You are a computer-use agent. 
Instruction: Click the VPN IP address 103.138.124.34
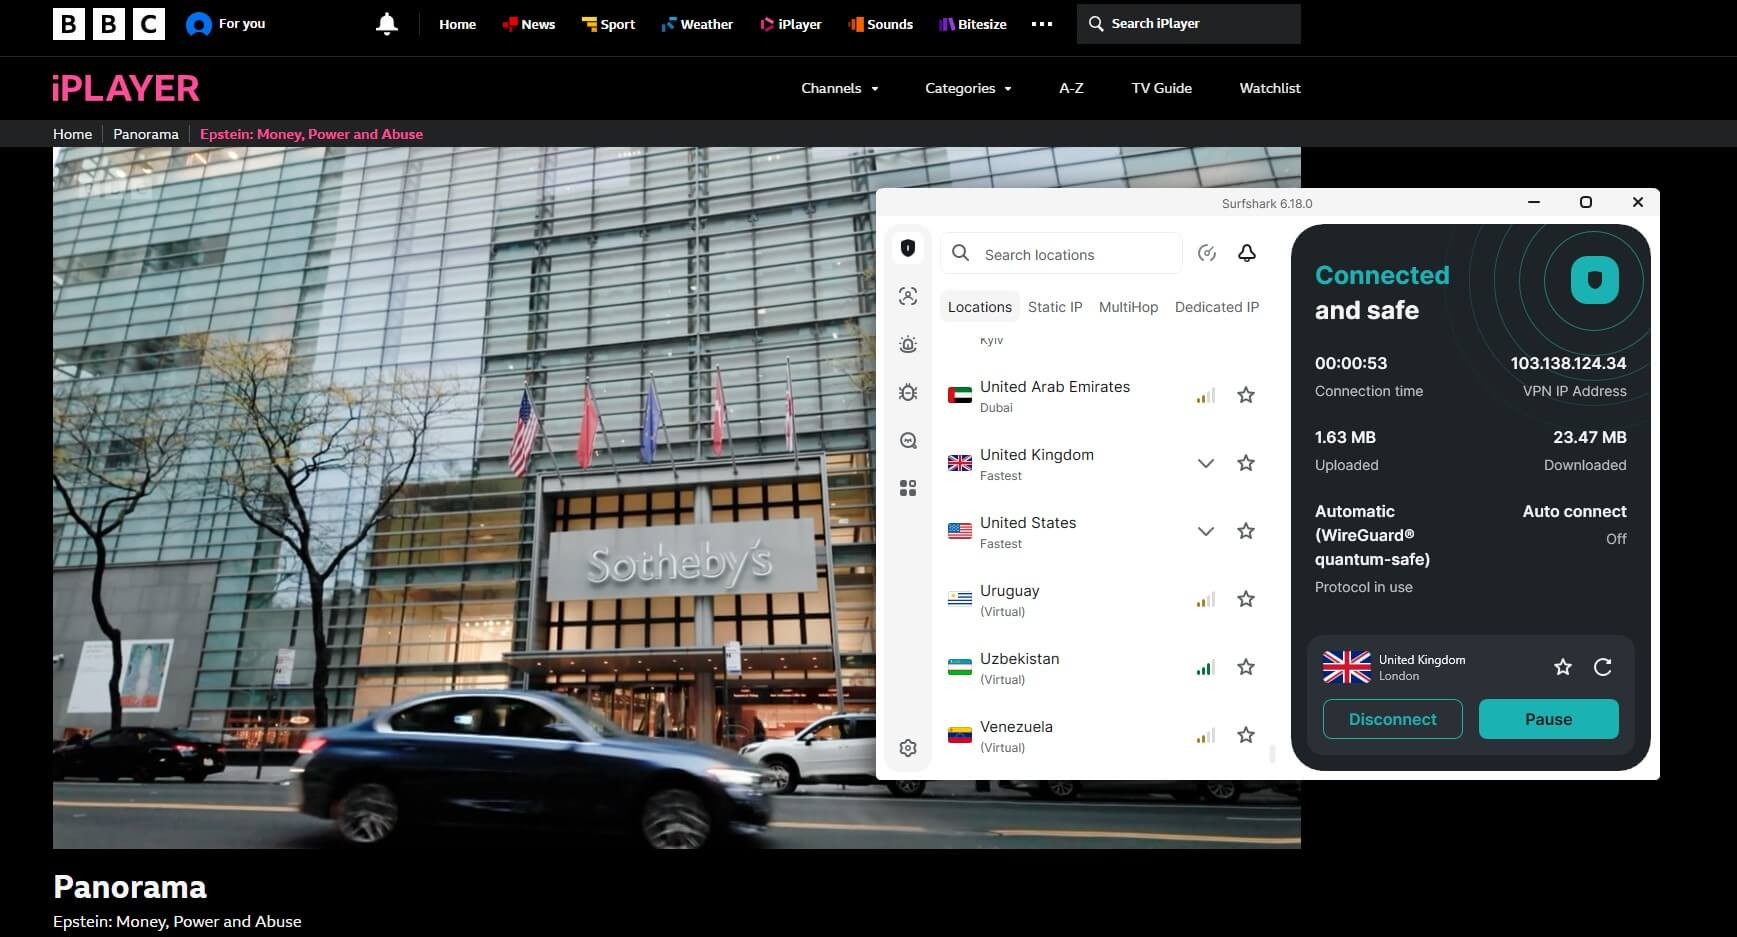[x=1568, y=363]
